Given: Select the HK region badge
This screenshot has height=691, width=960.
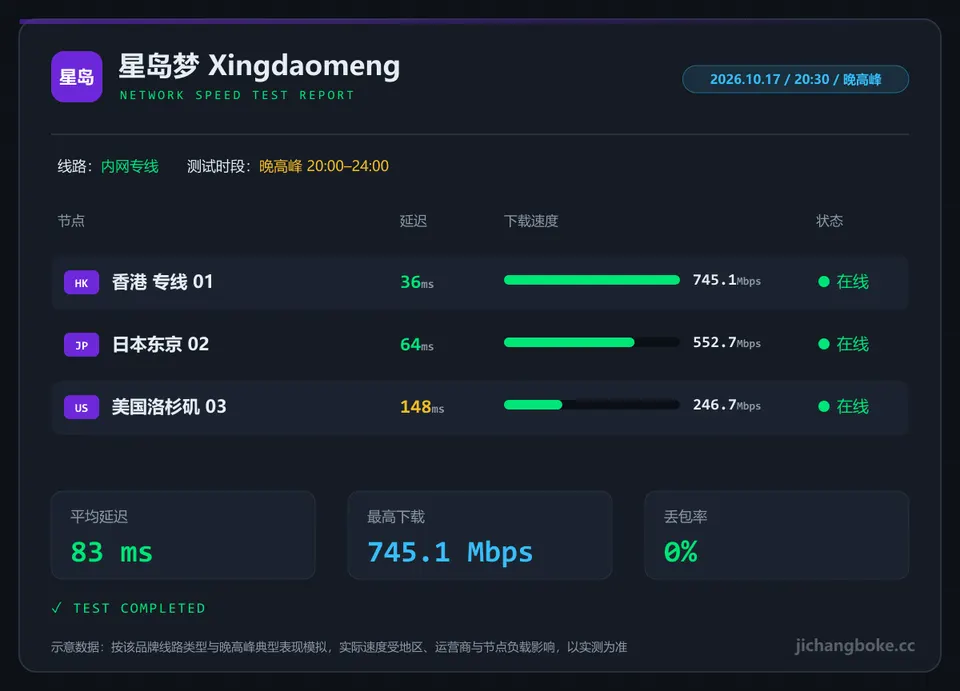Looking at the screenshot, I should (81, 283).
